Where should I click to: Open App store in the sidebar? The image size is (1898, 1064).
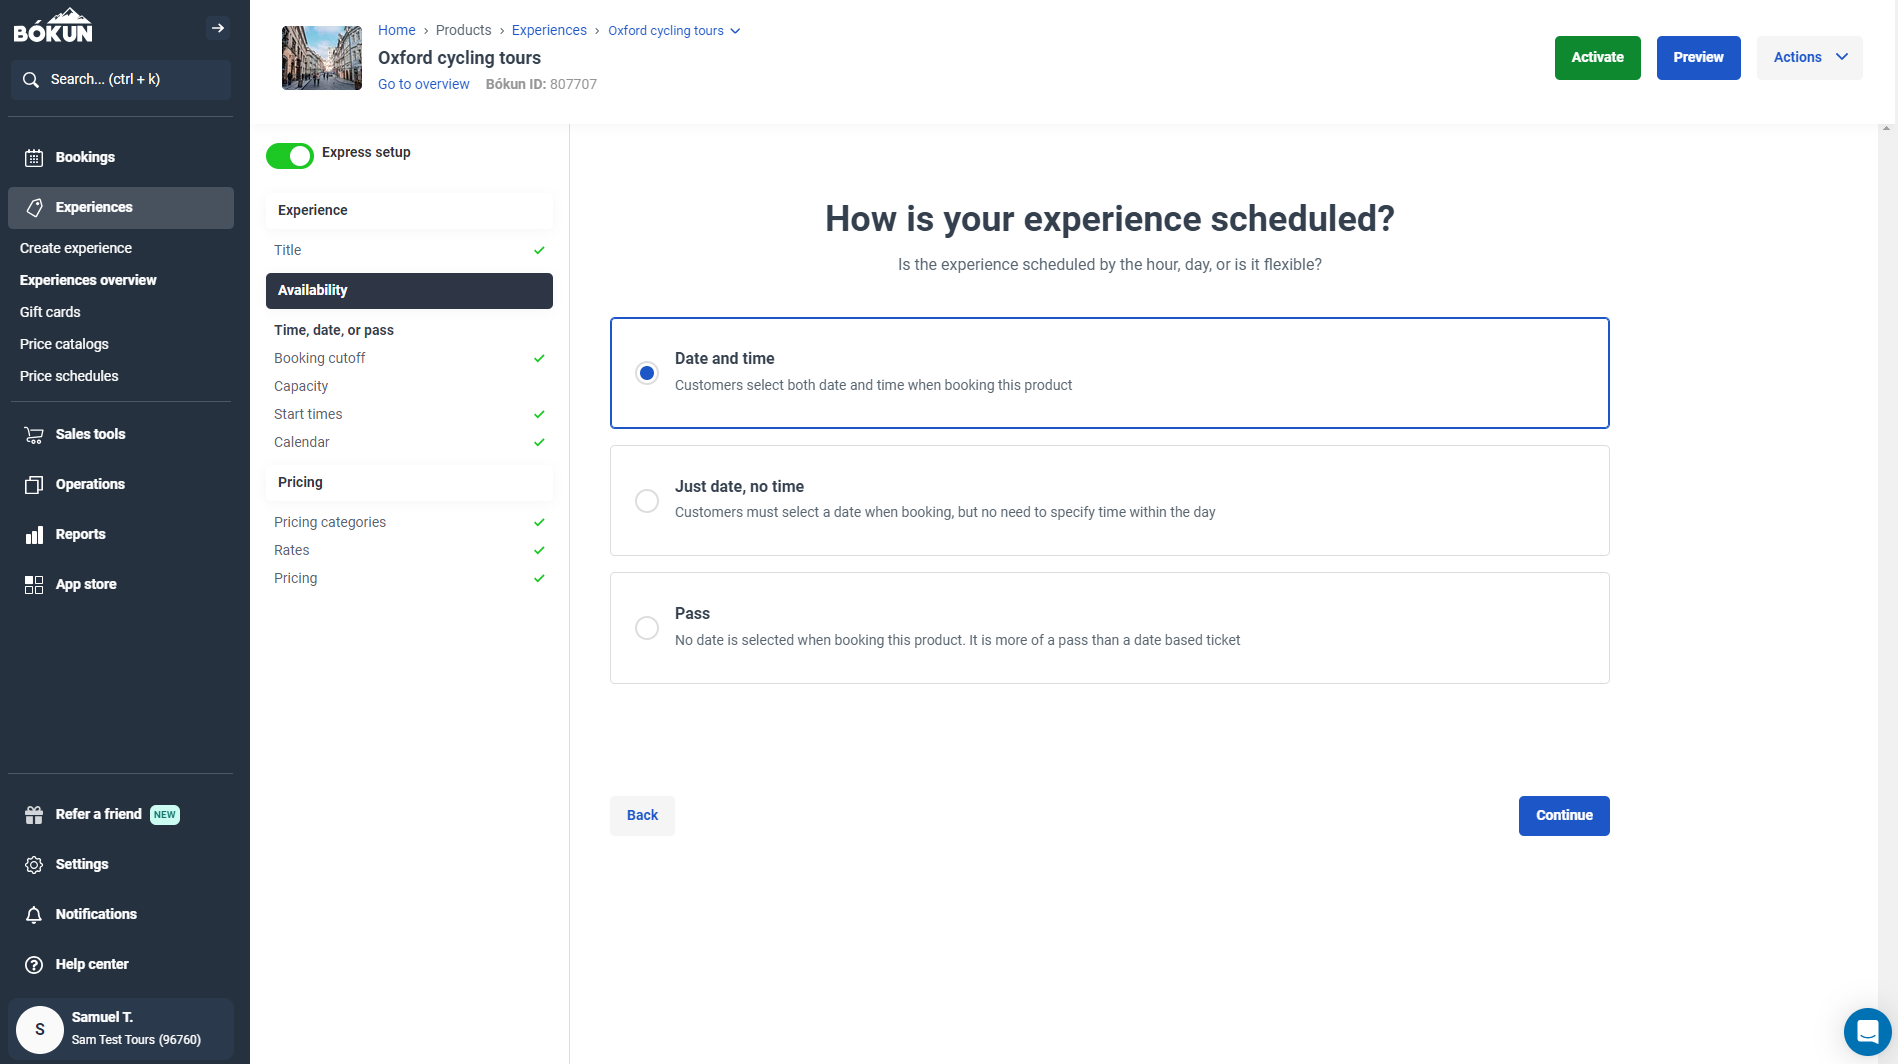[x=121, y=585]
